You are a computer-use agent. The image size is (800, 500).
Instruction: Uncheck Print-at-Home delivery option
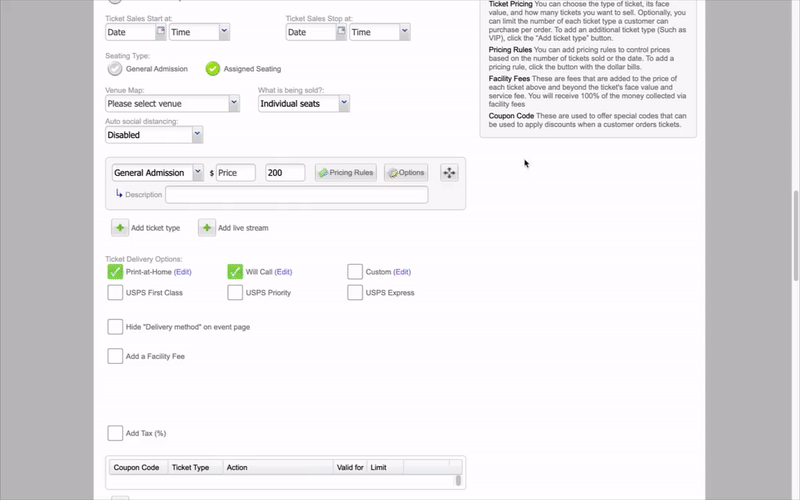click(115, 271)
